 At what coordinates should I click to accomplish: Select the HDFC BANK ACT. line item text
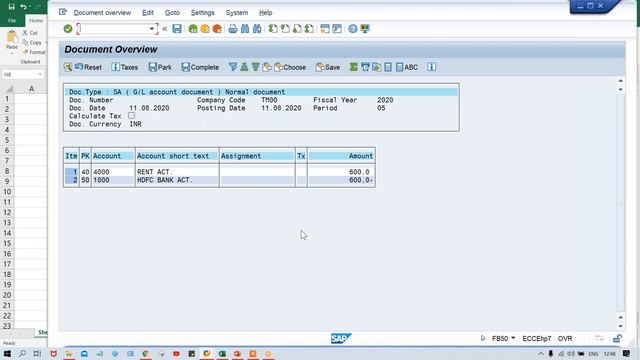coord(164,180)
